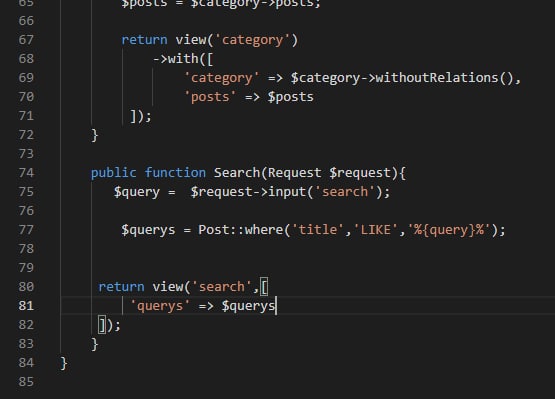Click 'Request' type hint on line 74

pos(294,173)
